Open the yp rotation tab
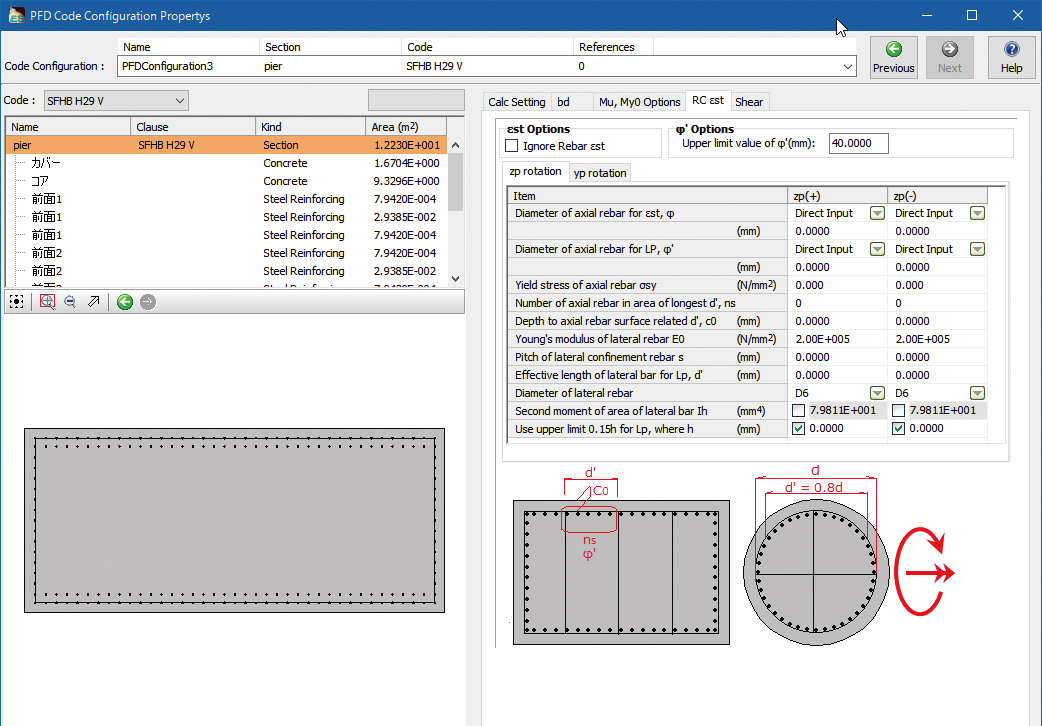1042x726 pixels. (x=600, y=173)
